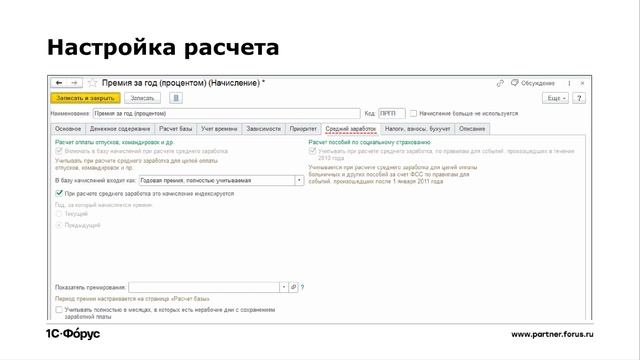
Task: Open the Еще dropdown menu
Action: (x=555, y=98)
